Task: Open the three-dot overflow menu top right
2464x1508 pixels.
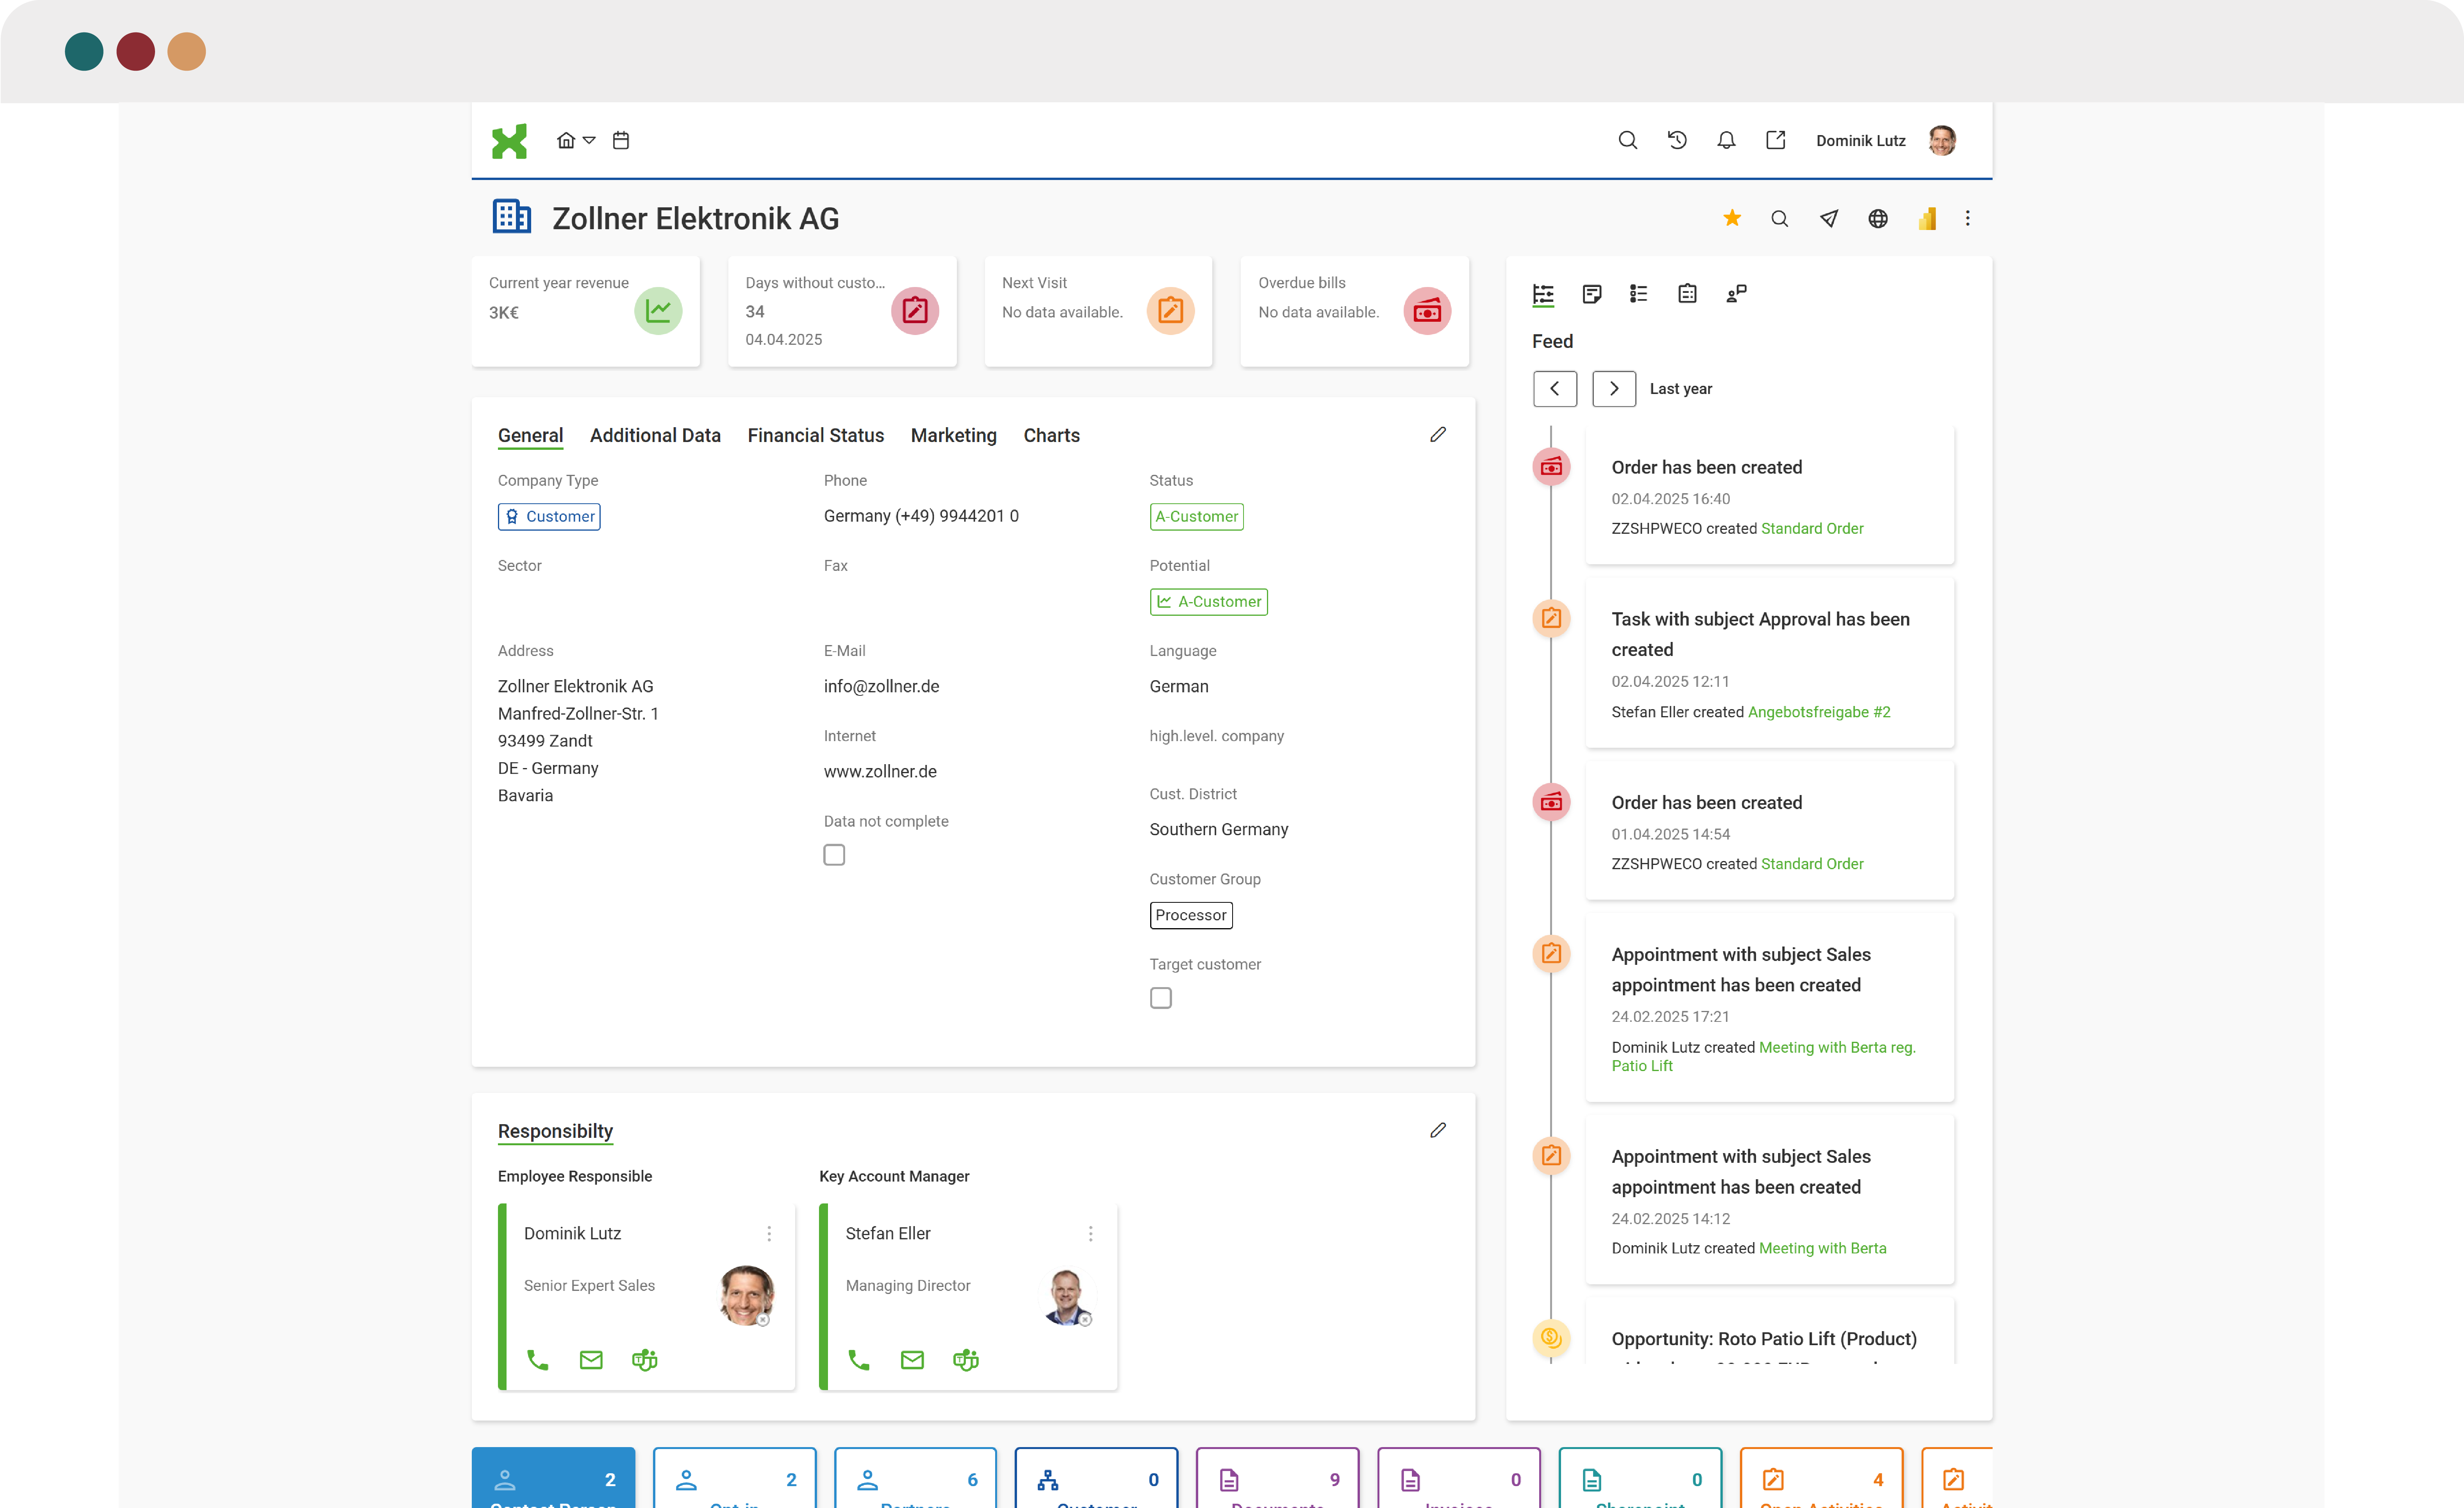Action: [1968, 218]
